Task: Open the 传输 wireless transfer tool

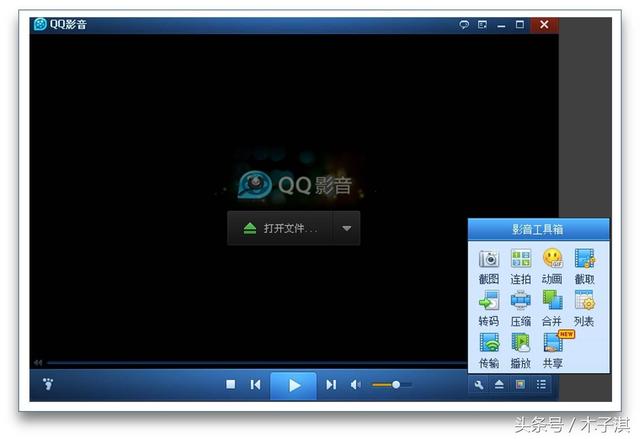Action: (489, 351)
